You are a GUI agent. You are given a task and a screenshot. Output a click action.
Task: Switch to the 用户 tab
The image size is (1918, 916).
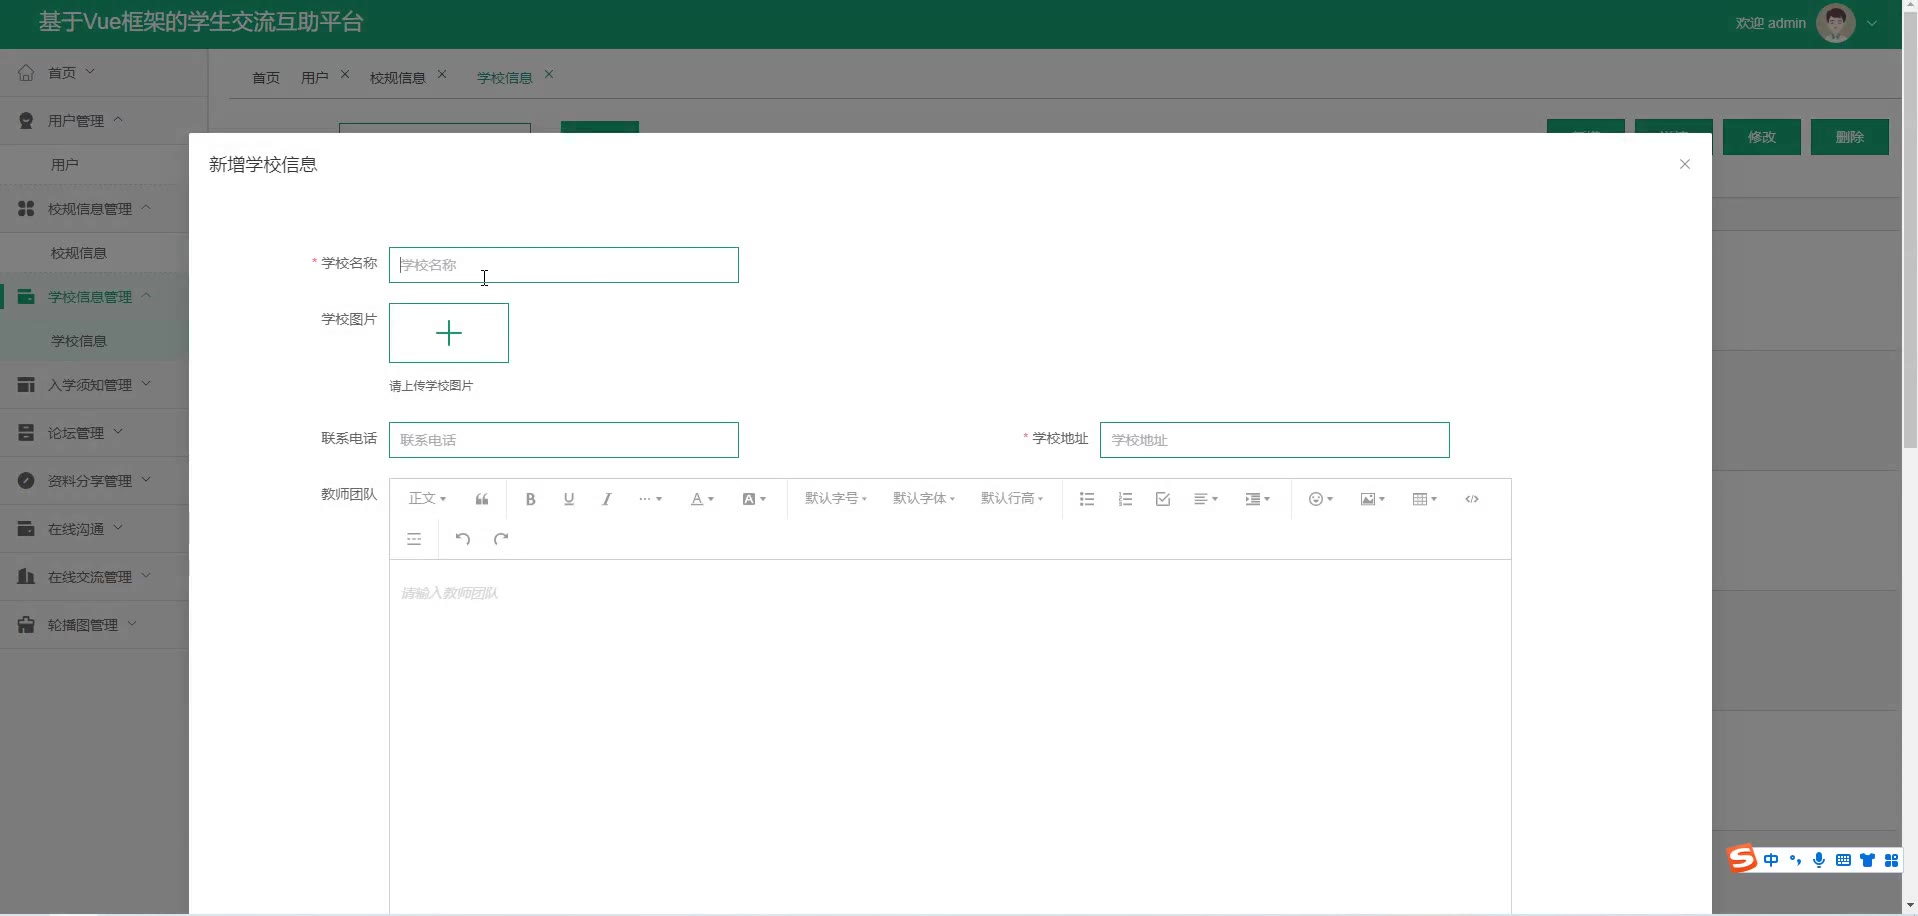[x=314, y=78]
